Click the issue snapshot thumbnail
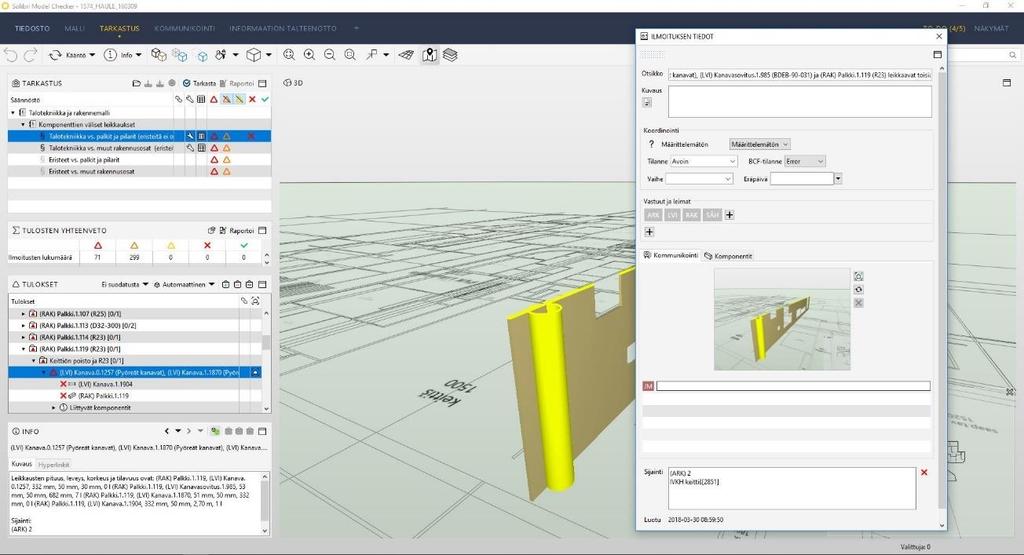Screen dimensions: 1024x555 point(782,319)
